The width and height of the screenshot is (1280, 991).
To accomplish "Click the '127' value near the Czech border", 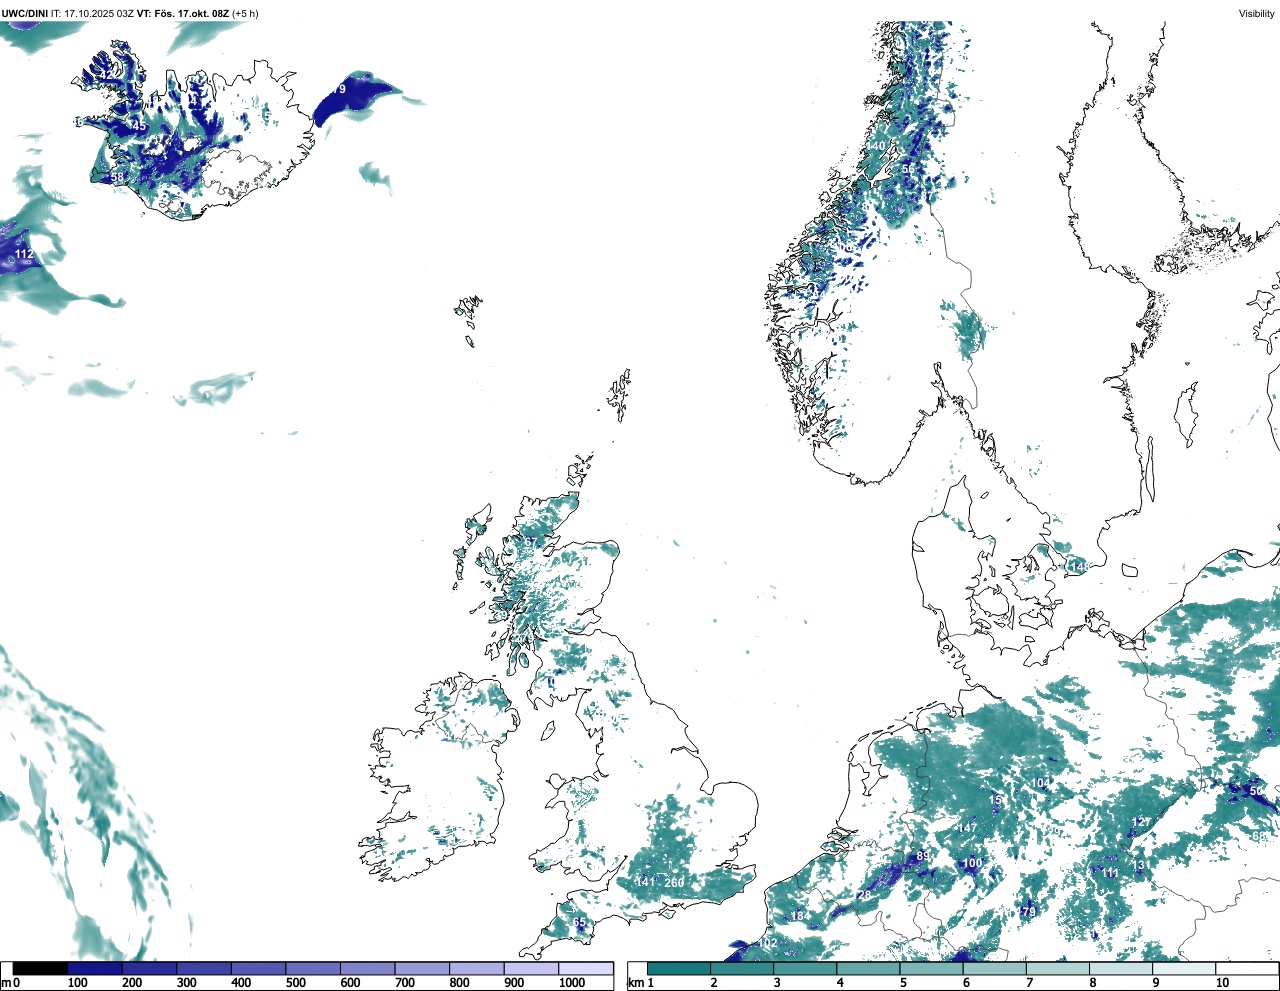I will [x=1139, y=822].
